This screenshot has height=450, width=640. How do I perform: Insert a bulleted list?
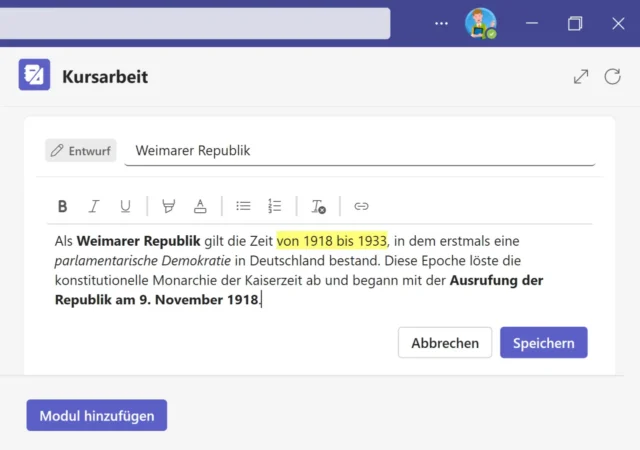(x=243, y=206)
